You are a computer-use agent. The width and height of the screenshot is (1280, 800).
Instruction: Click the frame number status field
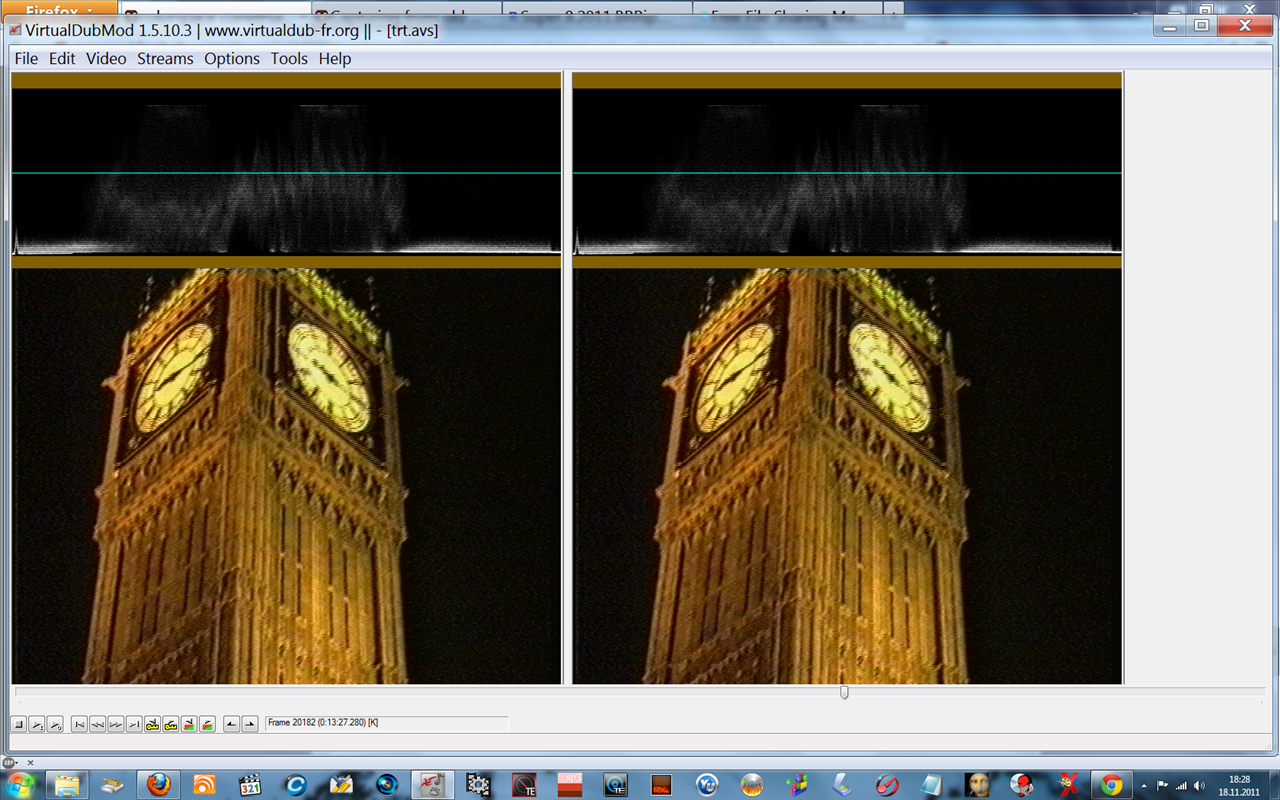387,723
